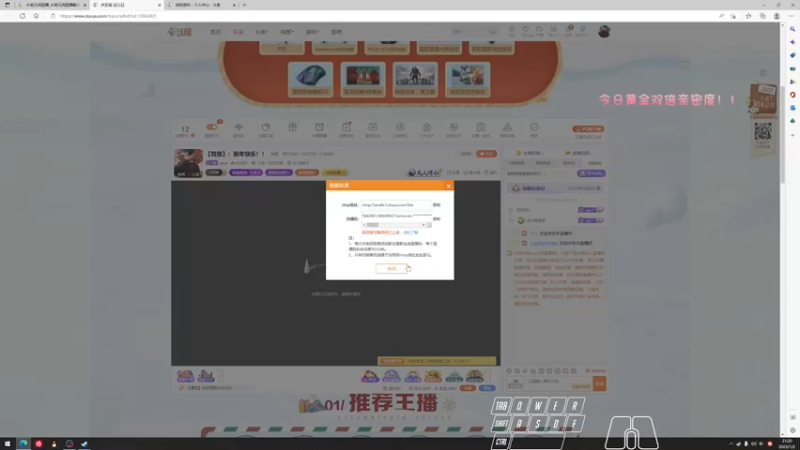The width and height of the screenshot is (800, 450).
Task: Open the blue learn-more link in dialog
Action: (x=411, y=233)
